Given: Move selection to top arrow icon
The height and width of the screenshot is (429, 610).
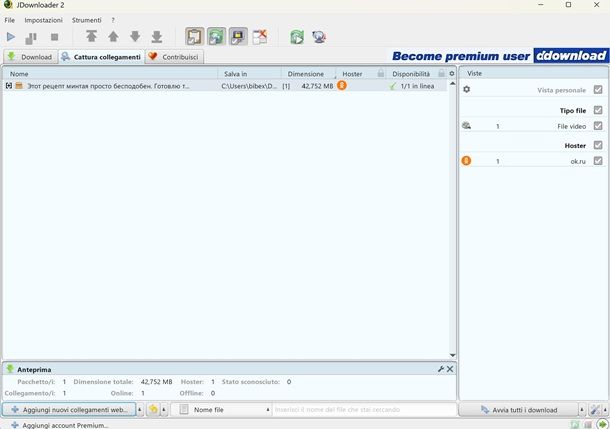Looking at the screenshot, I should point(91,37).
